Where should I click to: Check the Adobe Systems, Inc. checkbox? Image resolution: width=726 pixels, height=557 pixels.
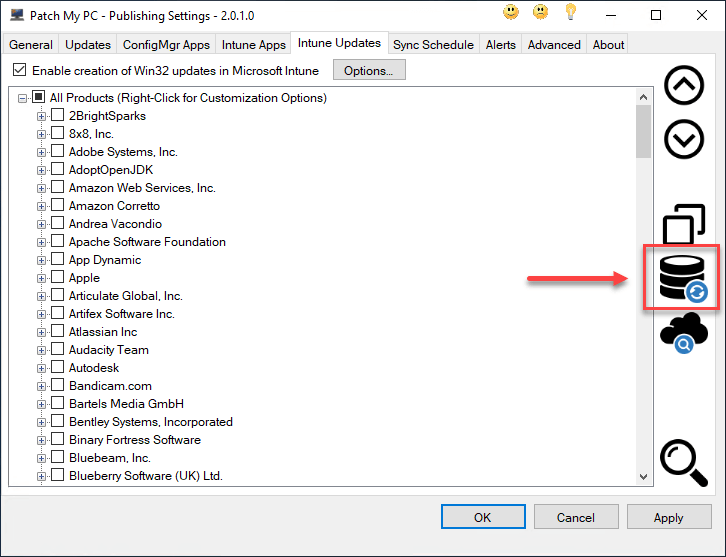click(57, 151)
